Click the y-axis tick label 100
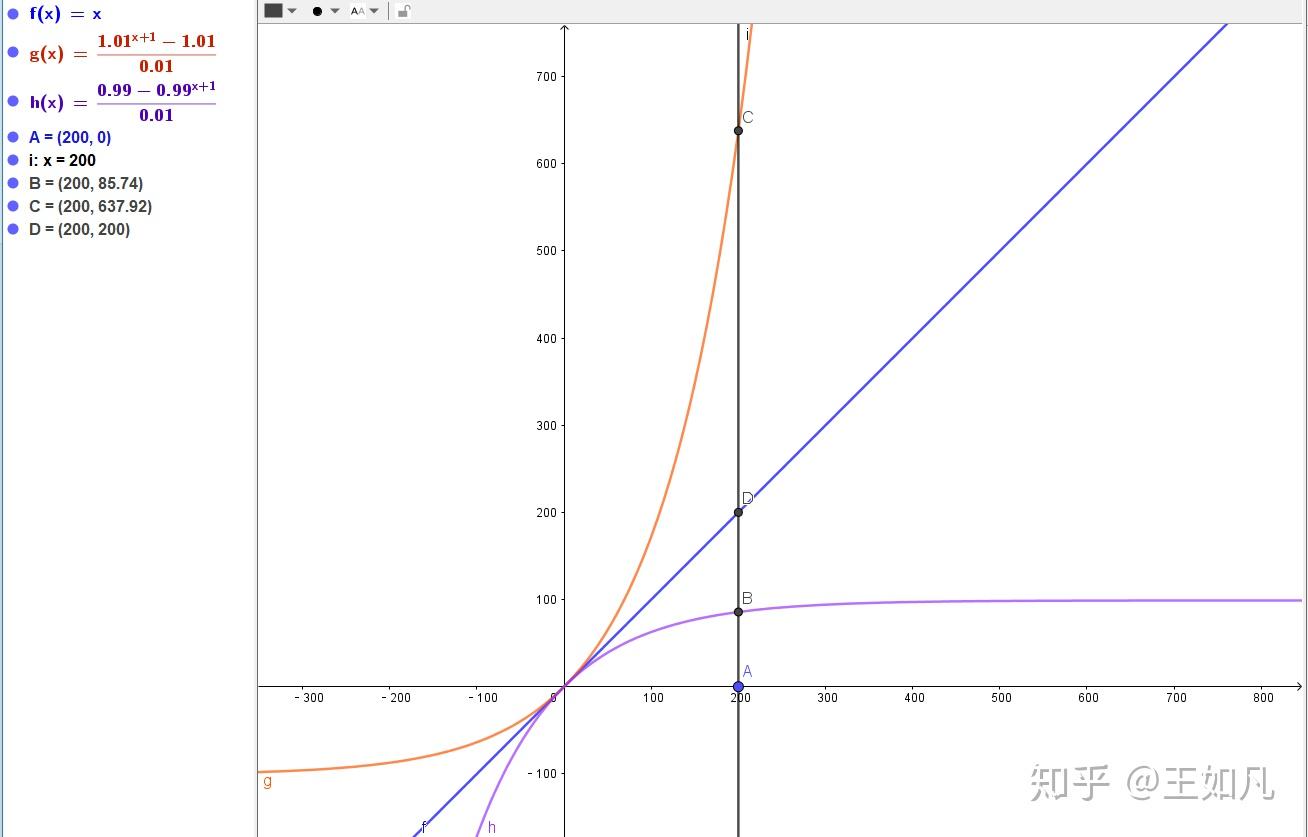Image resolution: width=1308 pixels, height=837 pixels. tap(547, 599)
